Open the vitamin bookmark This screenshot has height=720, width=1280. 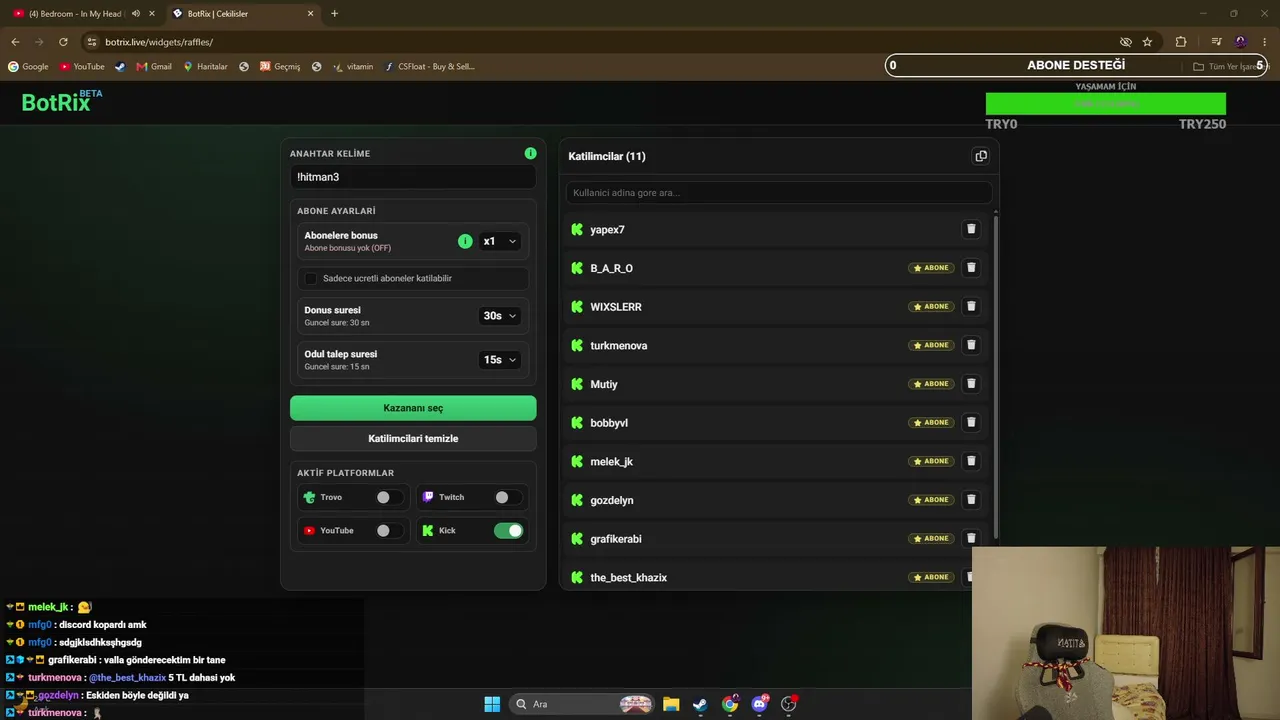pos(353,67)
